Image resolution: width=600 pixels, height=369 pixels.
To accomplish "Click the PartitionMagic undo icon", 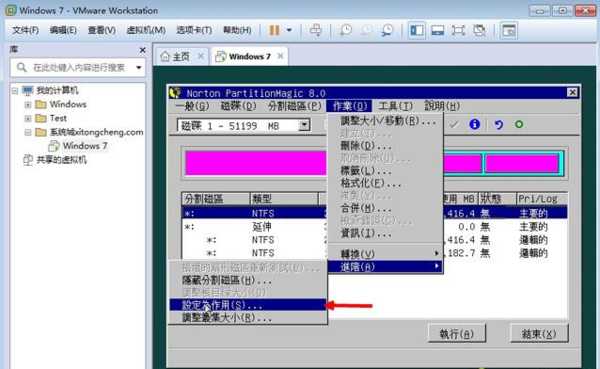I will tap(498, 124).
